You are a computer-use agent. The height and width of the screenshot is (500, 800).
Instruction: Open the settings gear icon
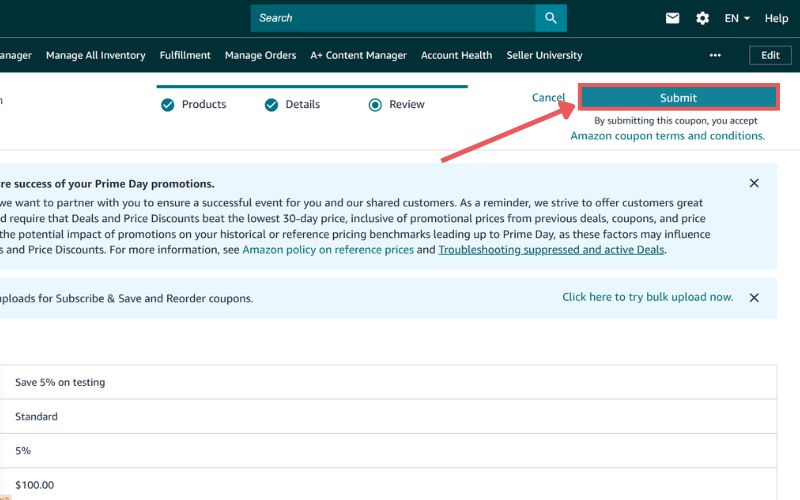(x=703, y=18)
